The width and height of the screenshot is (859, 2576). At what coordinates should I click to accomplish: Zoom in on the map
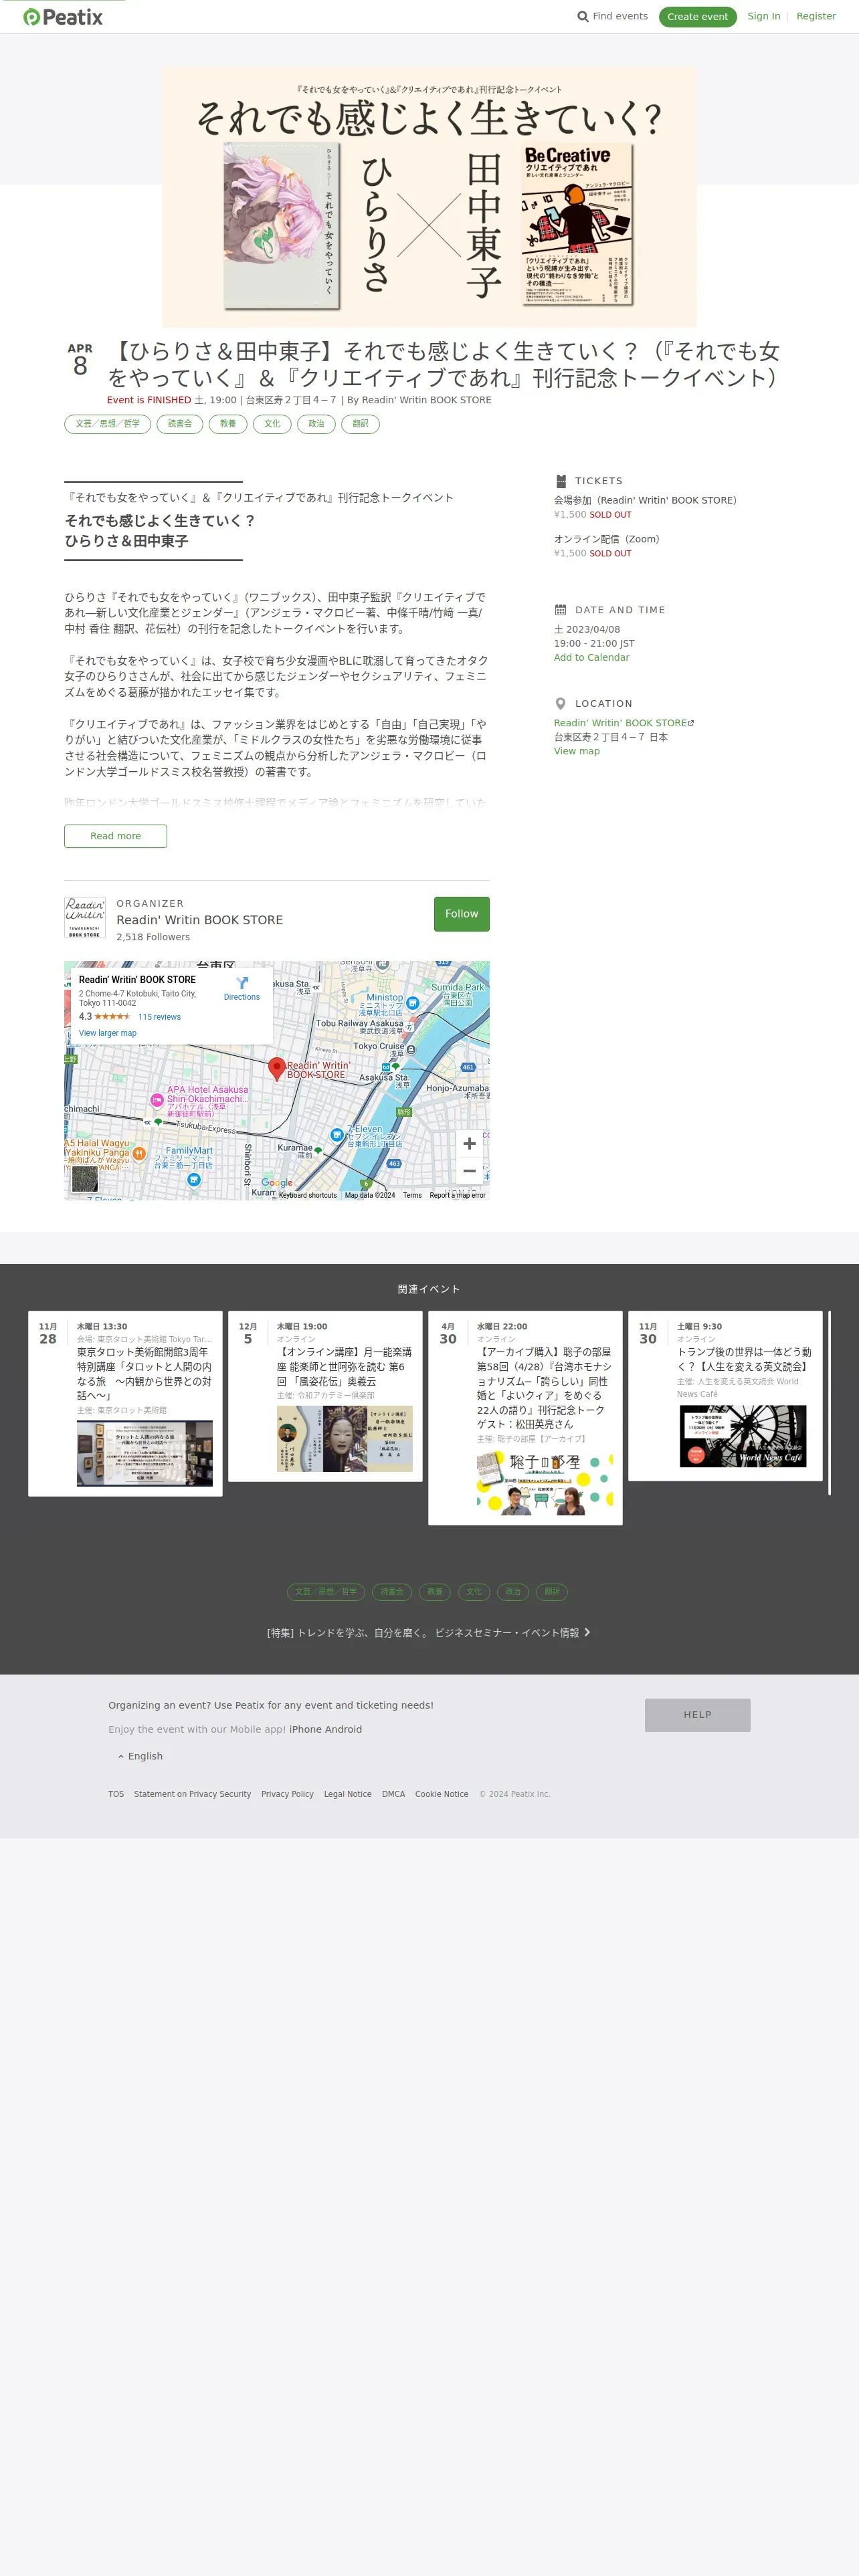click(469, 1144)
